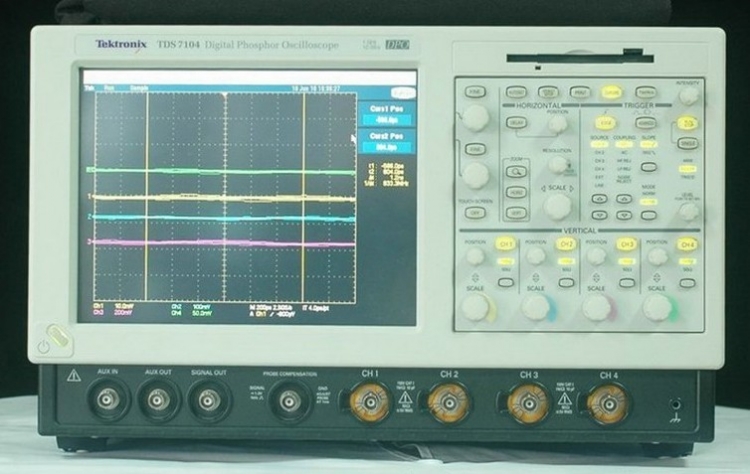Toggle the lower FINE button
This screenshot has width=750, height=474.
click(x=475, y=149)
